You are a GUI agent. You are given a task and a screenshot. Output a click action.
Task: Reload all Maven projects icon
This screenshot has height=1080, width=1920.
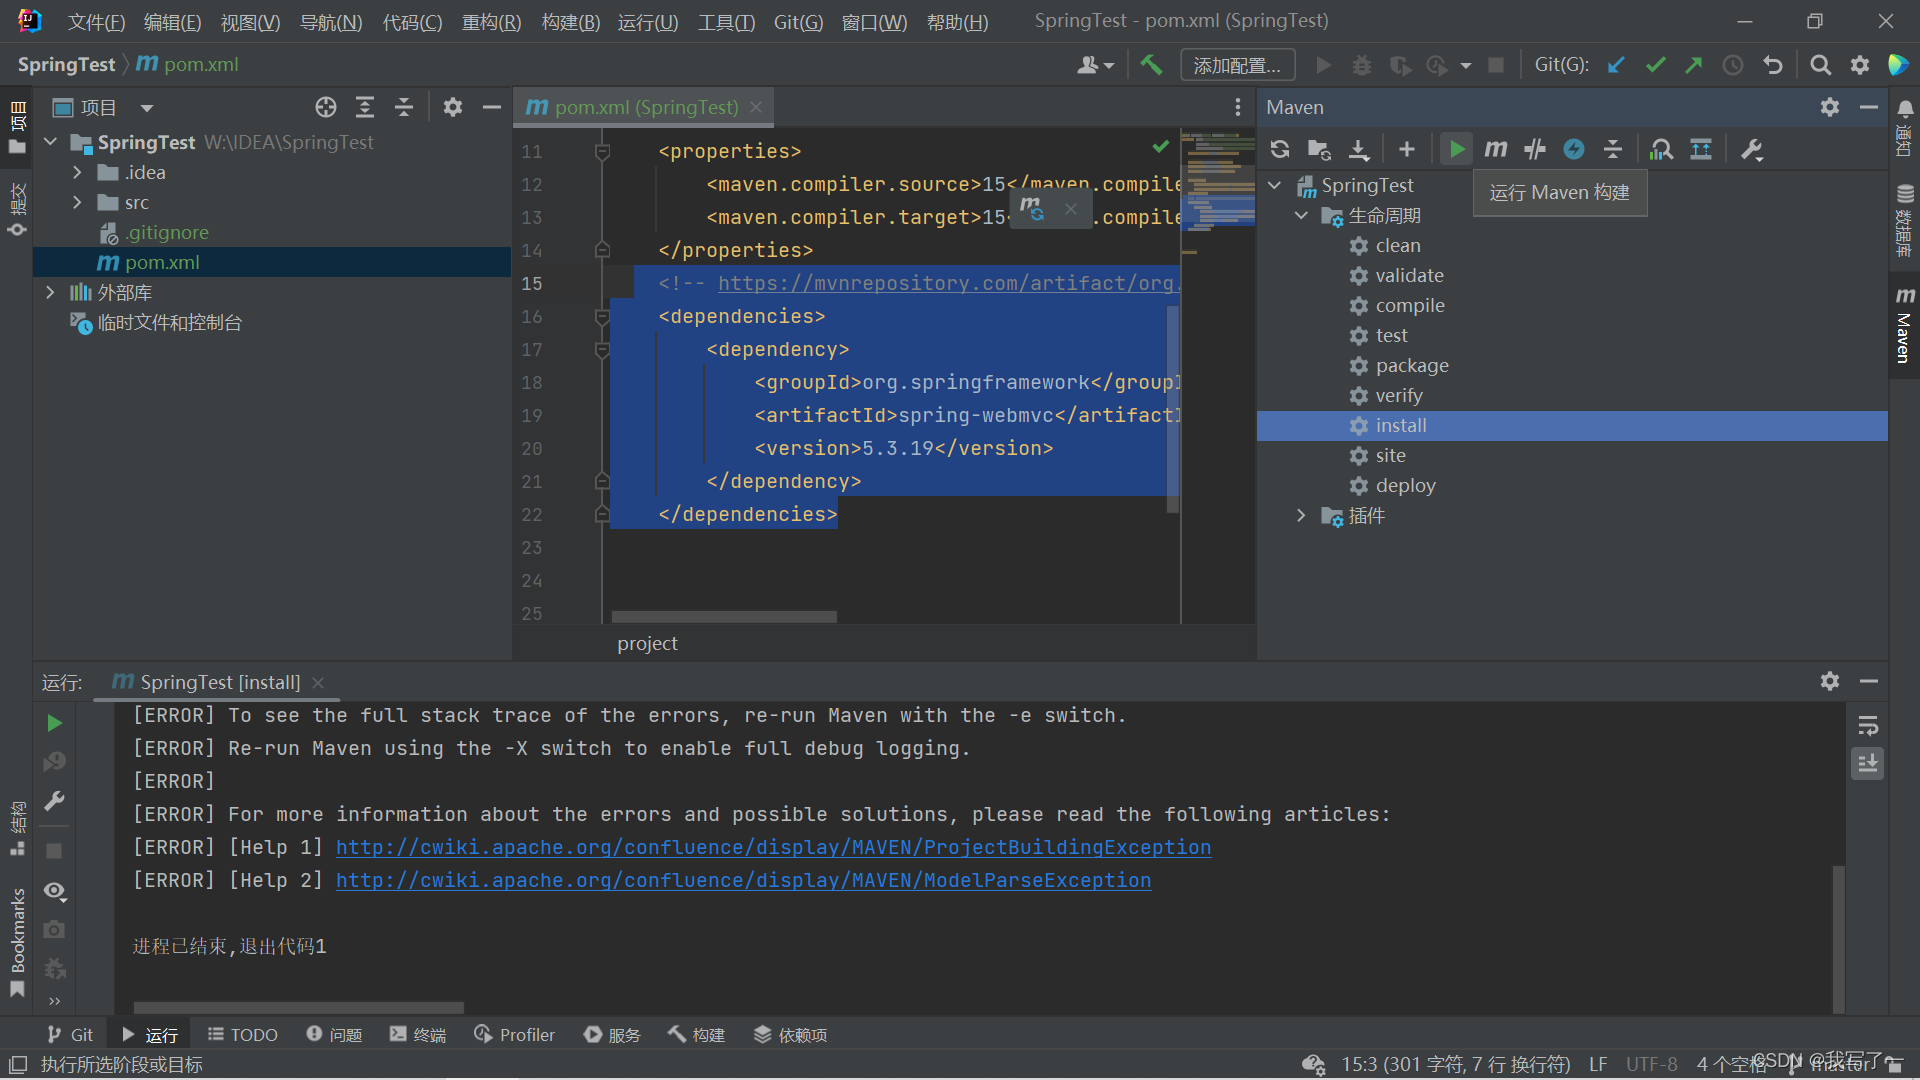pyautogui.click(x=1279, y=150)
